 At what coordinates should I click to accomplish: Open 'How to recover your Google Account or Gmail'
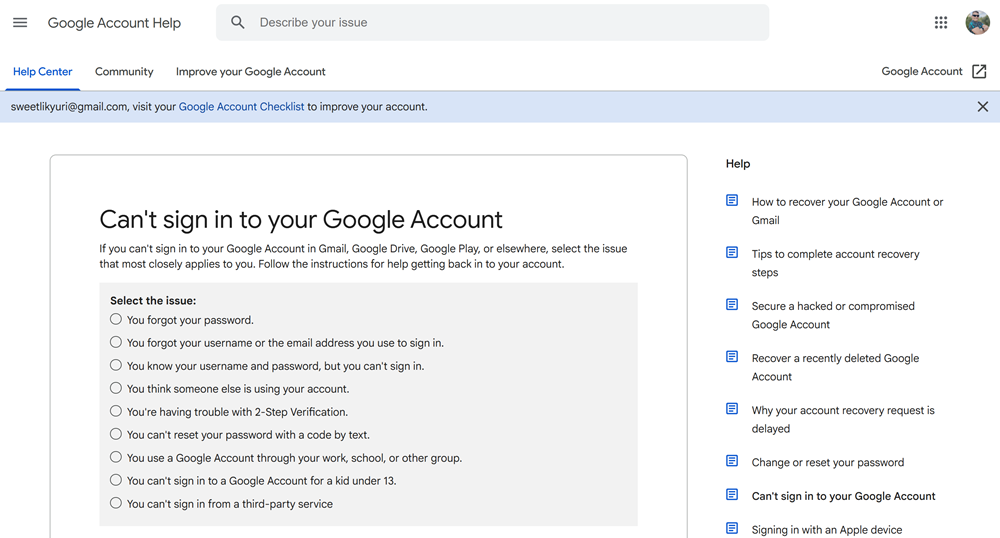847,211
